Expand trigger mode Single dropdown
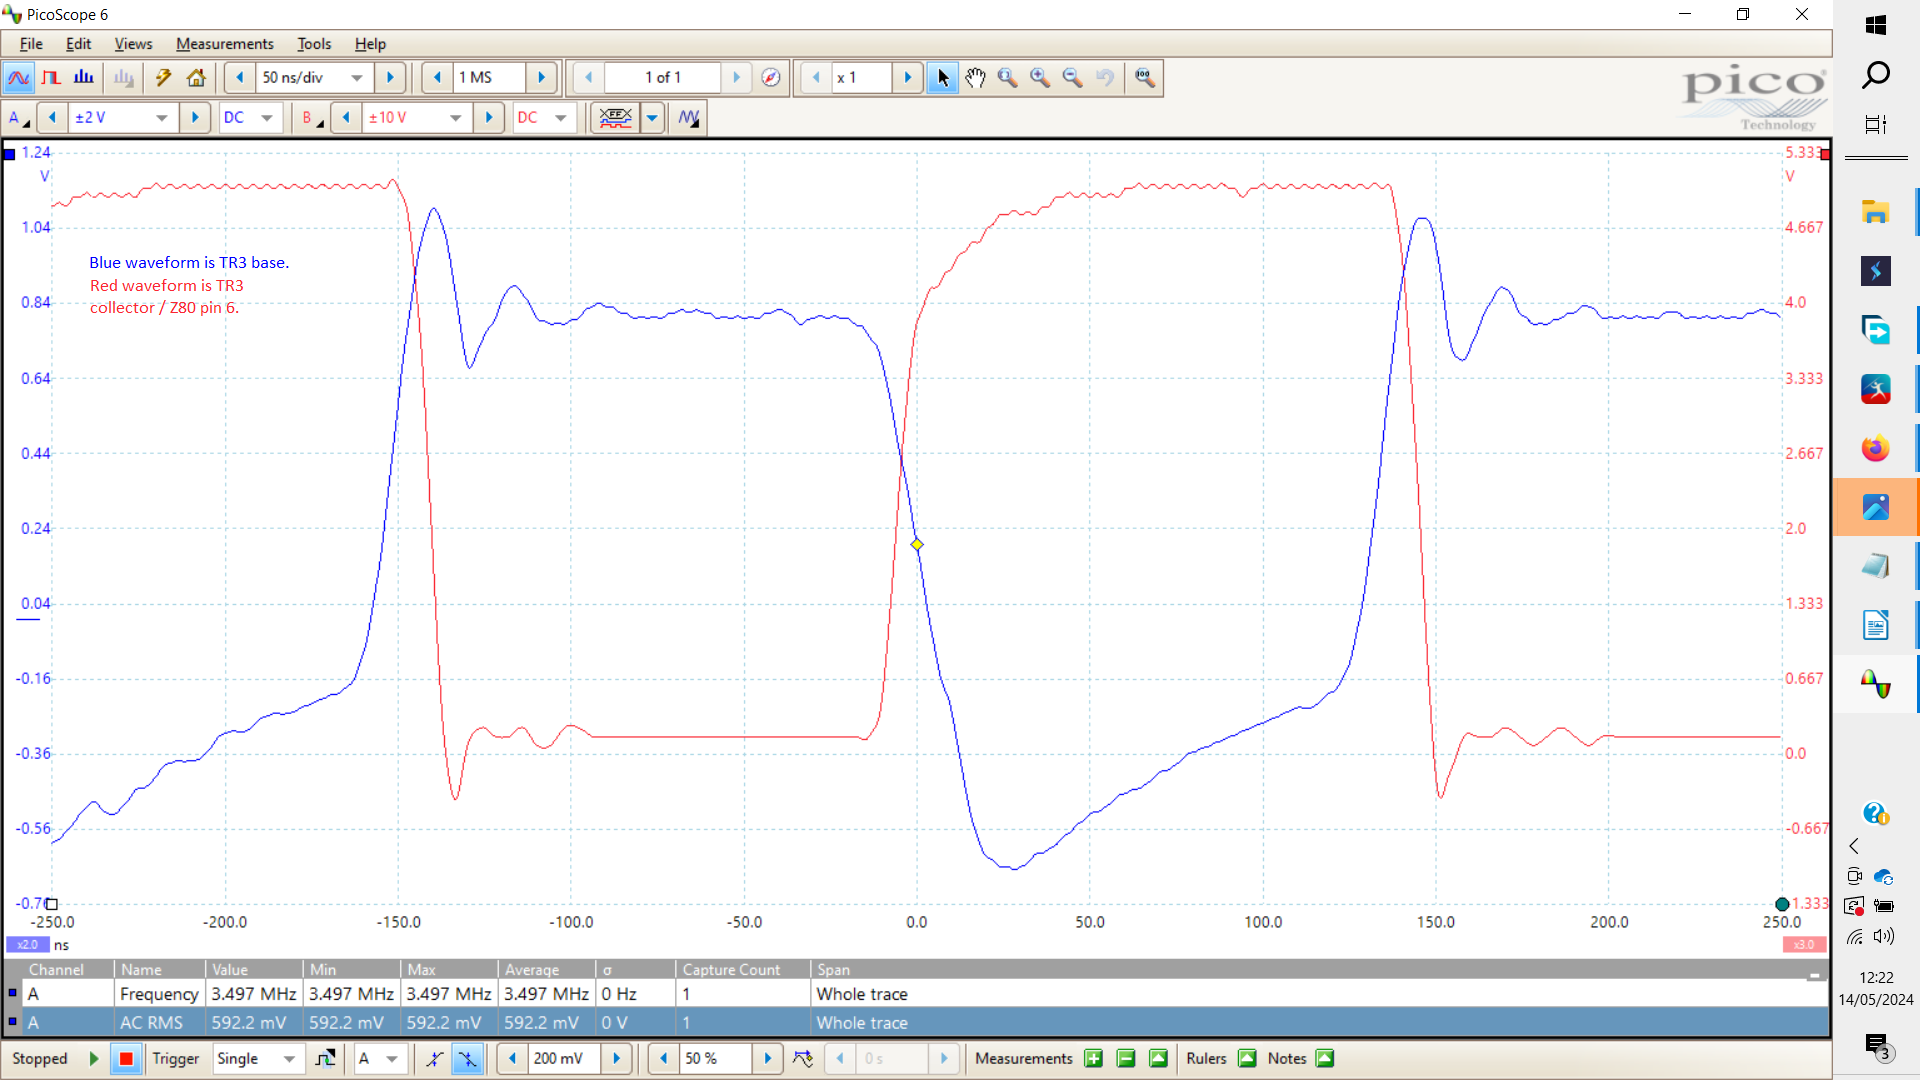This screenshot has height=1080, width=1920. 289,1058
